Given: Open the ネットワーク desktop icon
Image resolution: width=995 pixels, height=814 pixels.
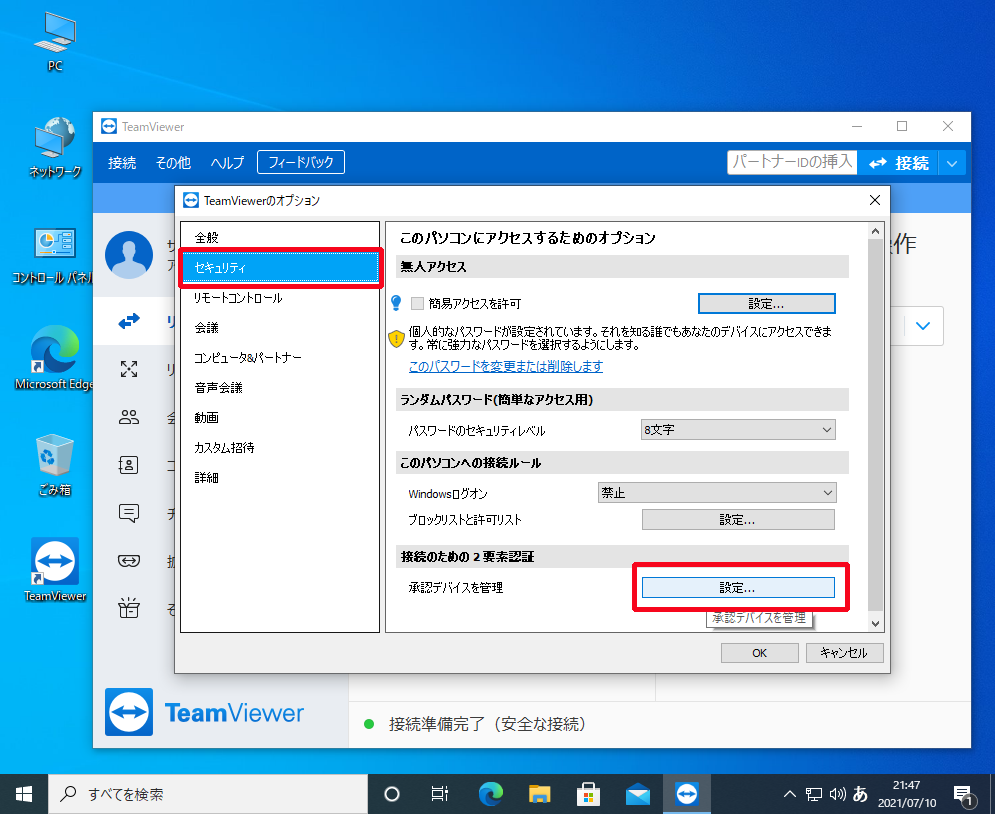Looking at the screenshot, I should click(55, 141).
